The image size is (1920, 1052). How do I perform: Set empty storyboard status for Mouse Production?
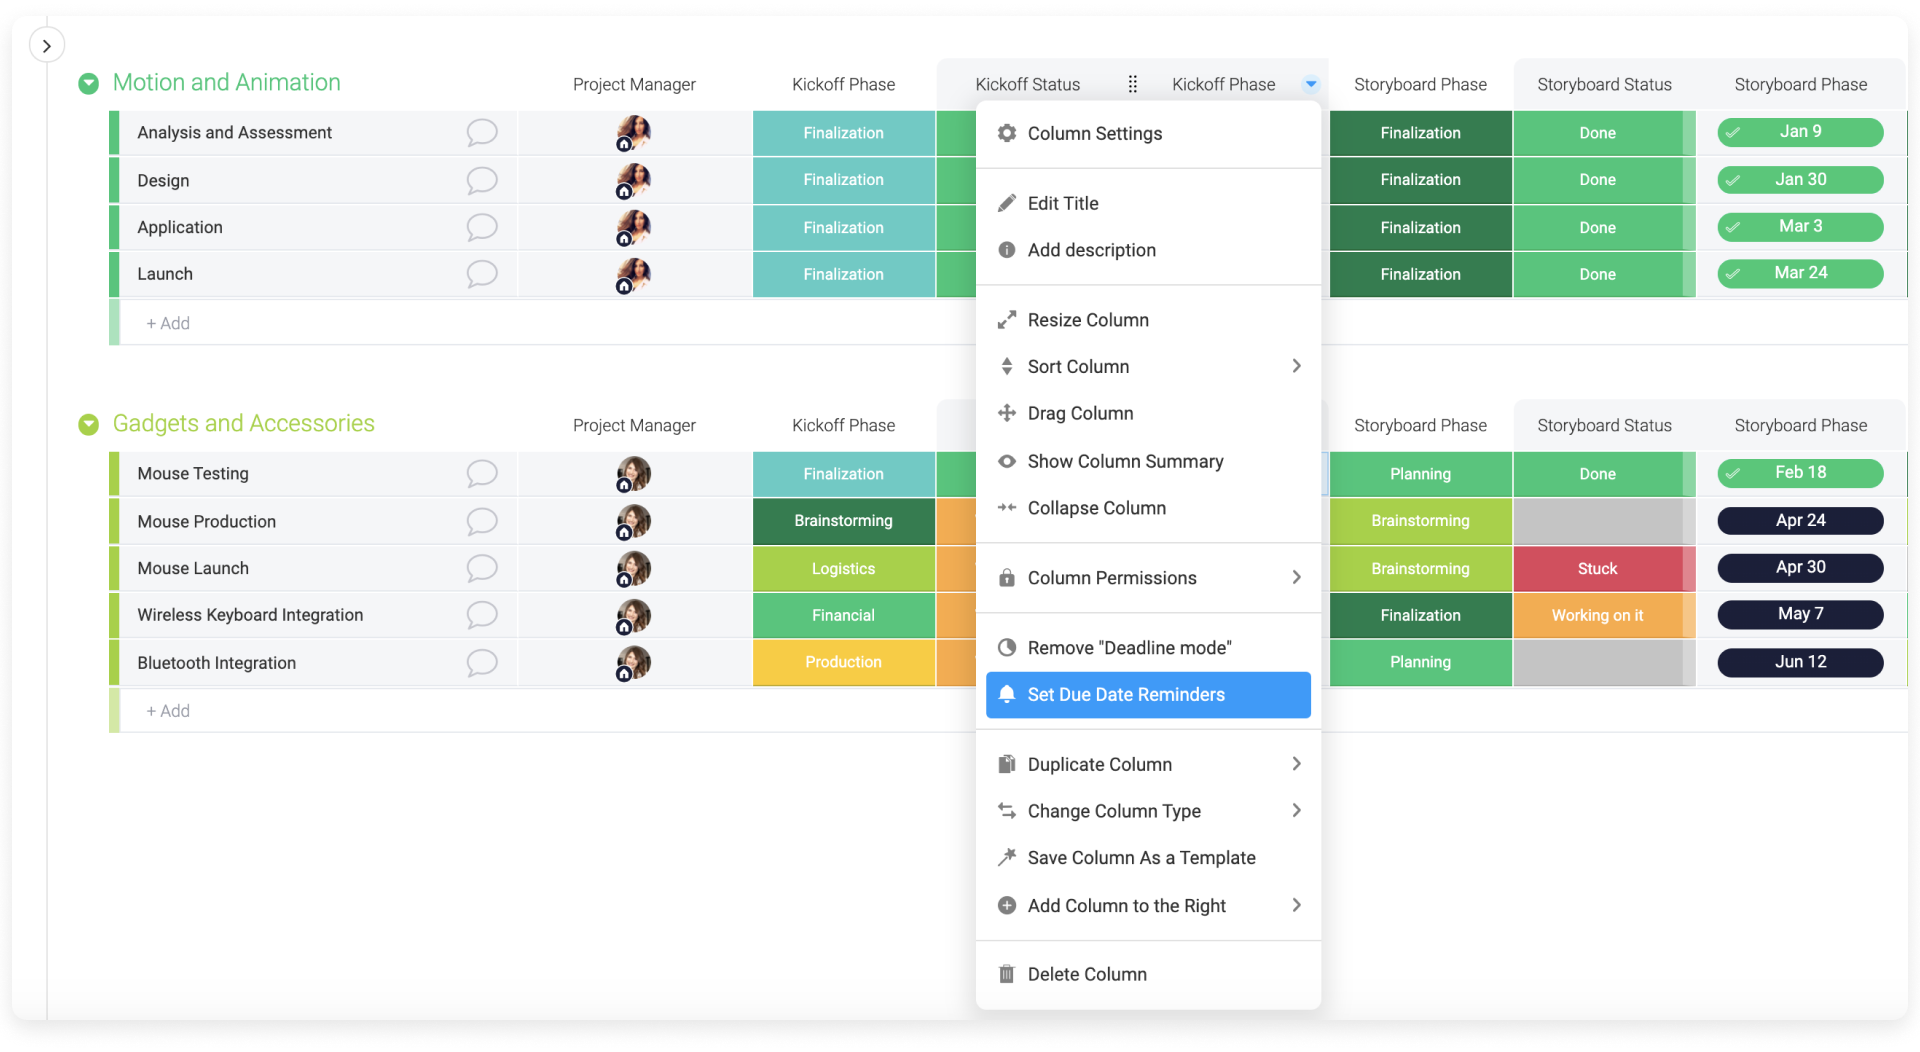coord(1604,521)
